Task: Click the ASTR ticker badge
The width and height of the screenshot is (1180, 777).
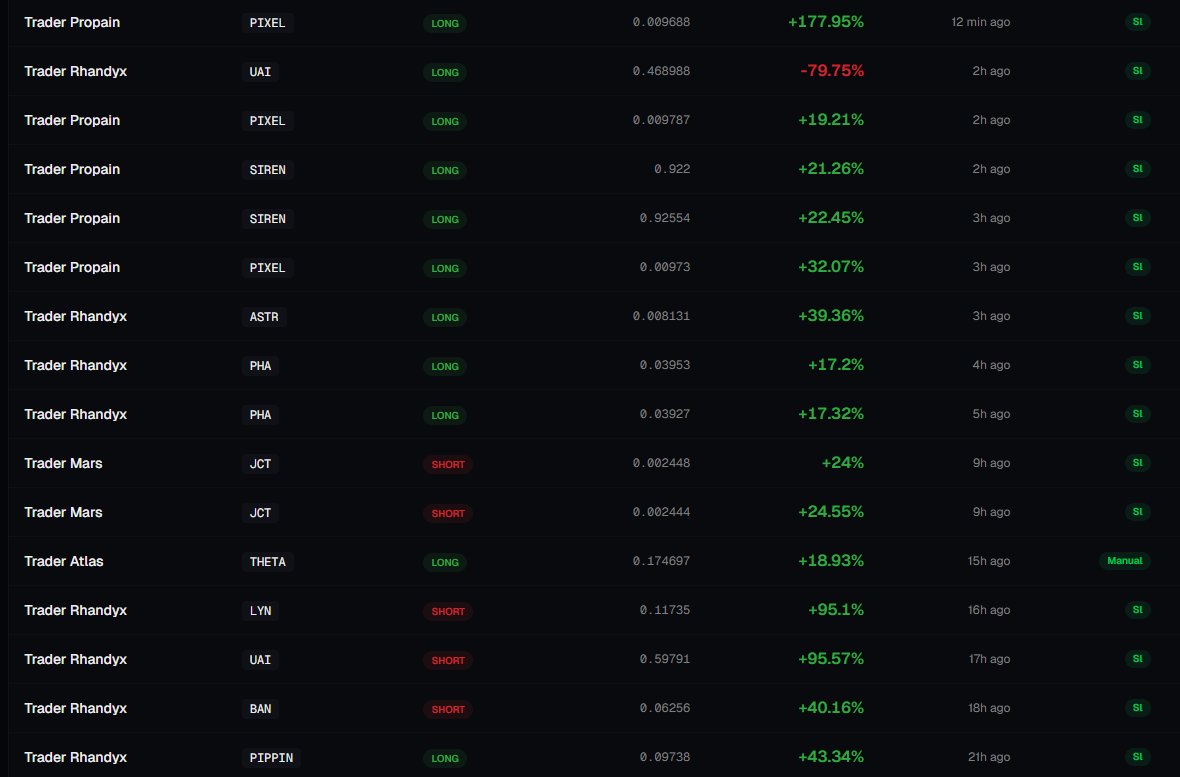Action: pyautogui.click(x=263, y=317)
